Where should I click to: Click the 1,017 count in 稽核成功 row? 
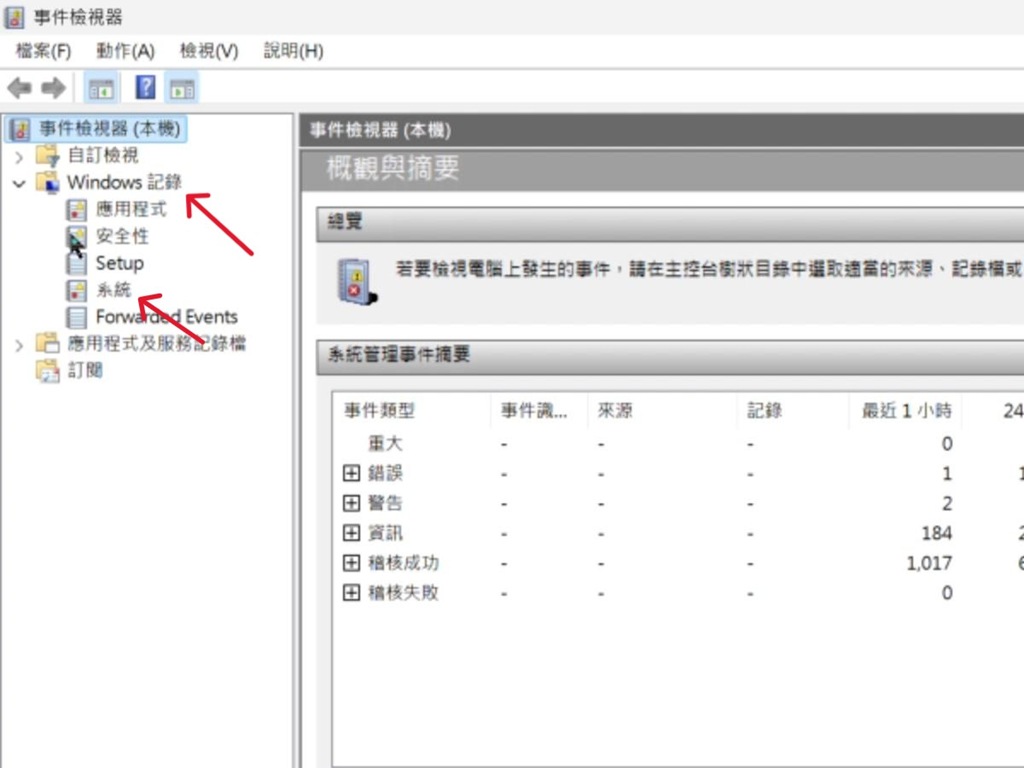929,564
